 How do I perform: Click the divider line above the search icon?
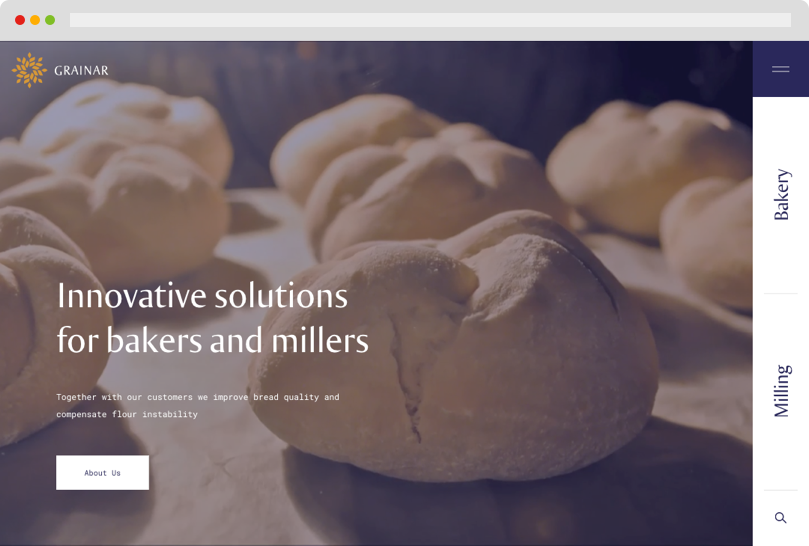click(x=781, y=490)
